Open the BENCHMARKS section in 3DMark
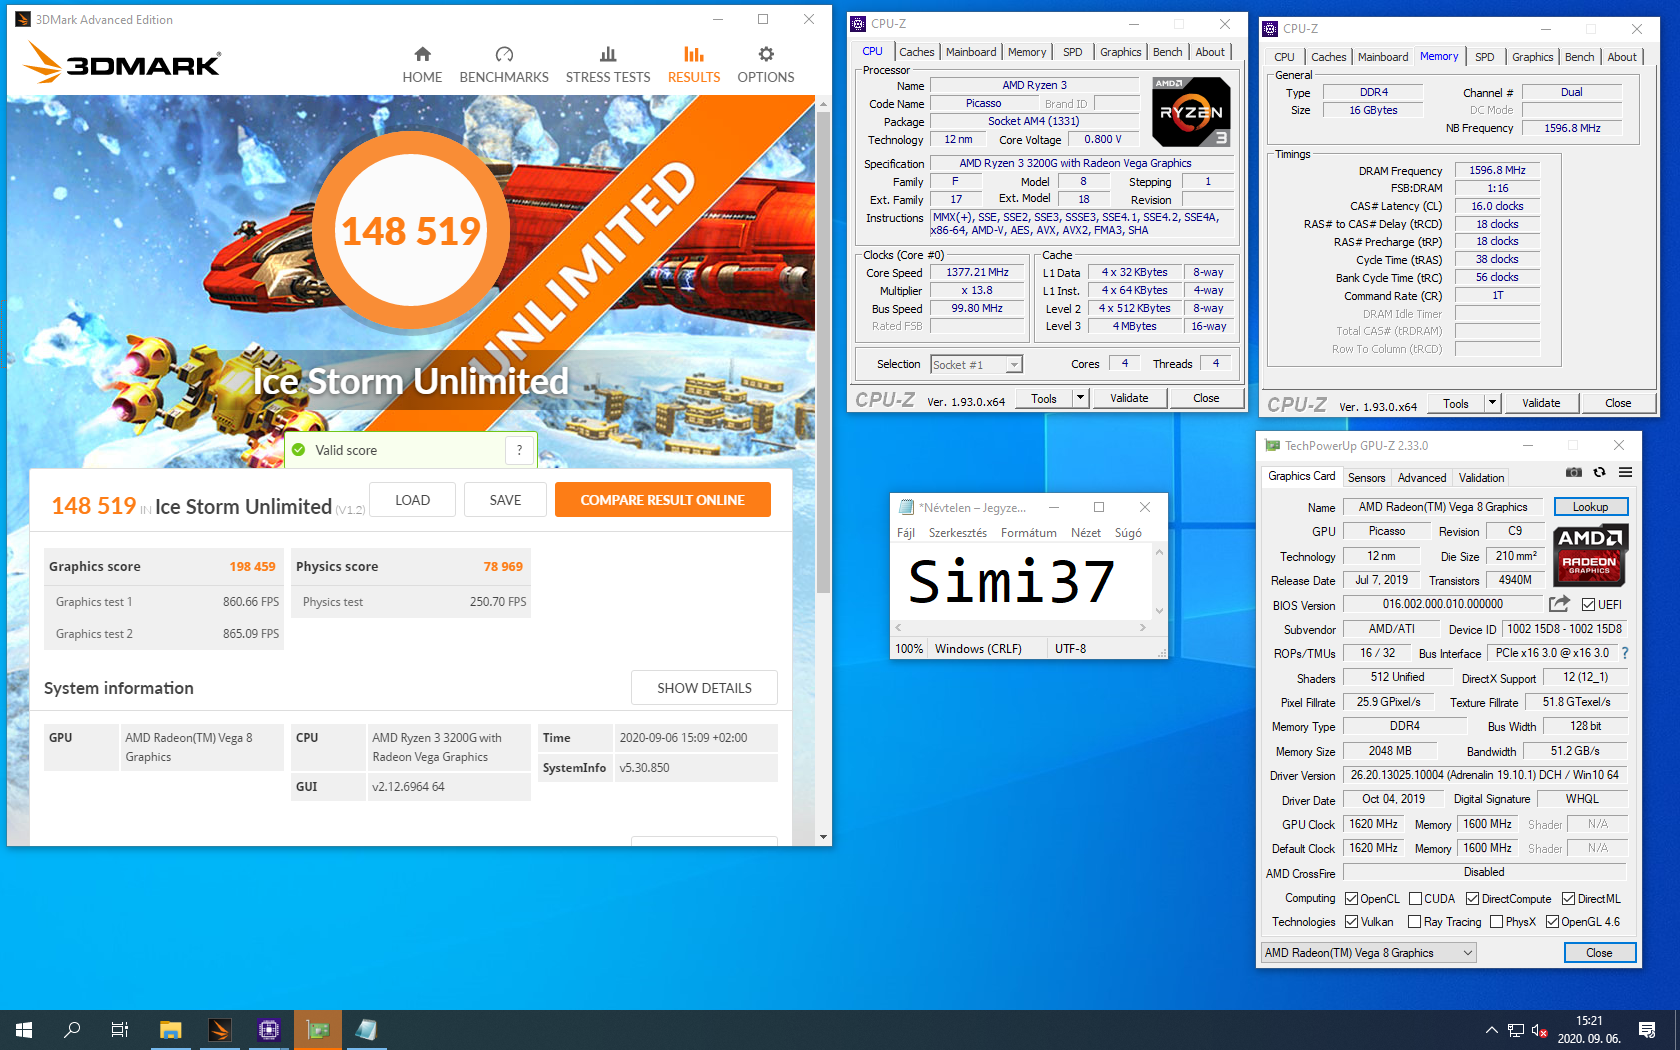Viewport: 1680px width, 1050px height. tap(504, 65)
